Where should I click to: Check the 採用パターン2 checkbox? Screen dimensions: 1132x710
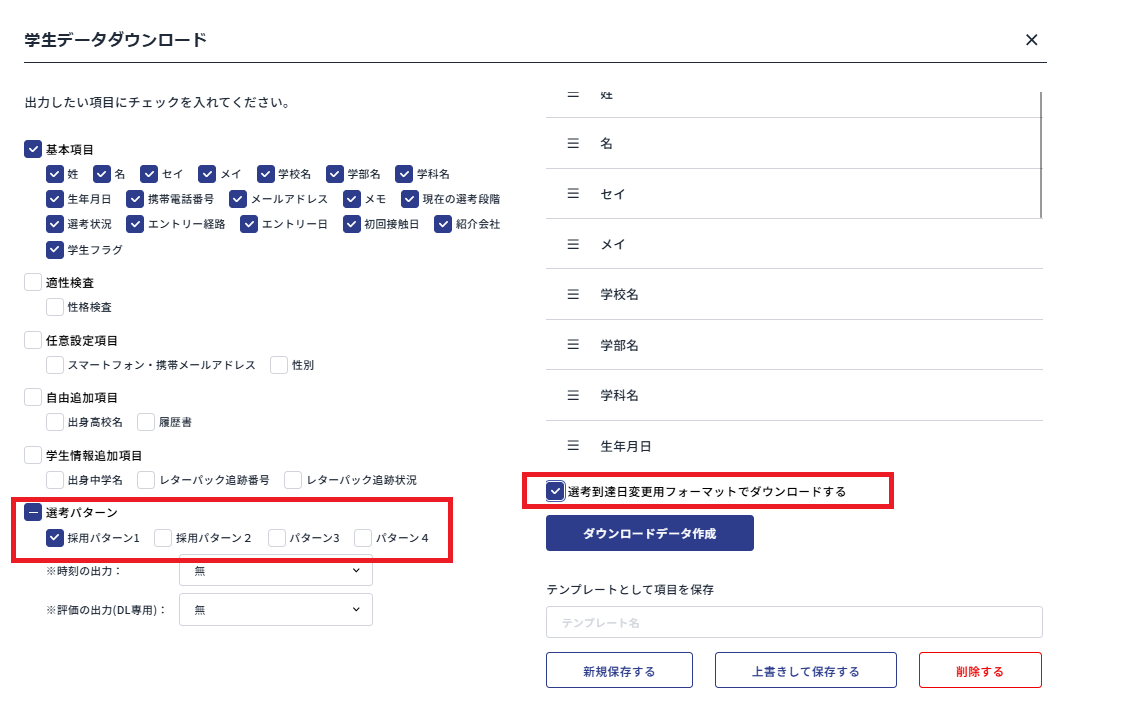161,537
